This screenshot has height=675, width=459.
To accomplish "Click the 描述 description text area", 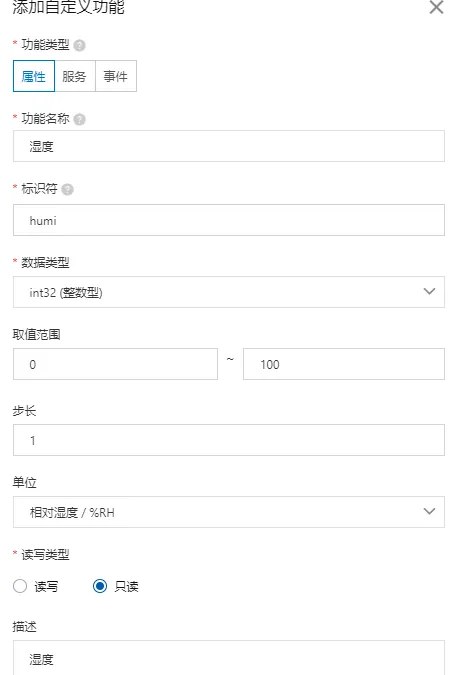I will (229, 658).
